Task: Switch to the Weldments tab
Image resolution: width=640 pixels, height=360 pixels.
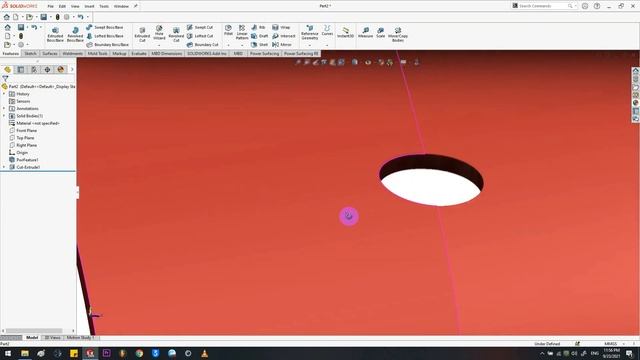Action: [x=73, y=53]
